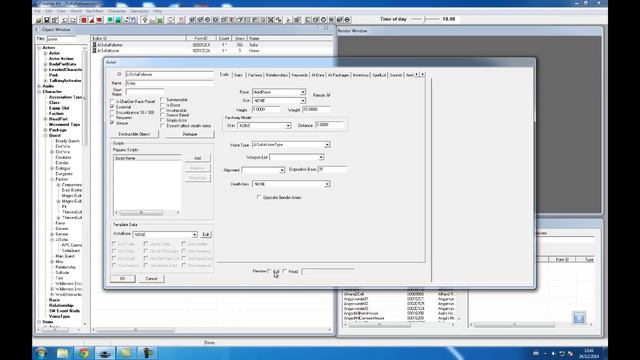Image resolution: width=640 pixels, height=360 pixels.
Task: Open the Death Item dropdown
Action: pyautogui.click(x=327, y=184)
